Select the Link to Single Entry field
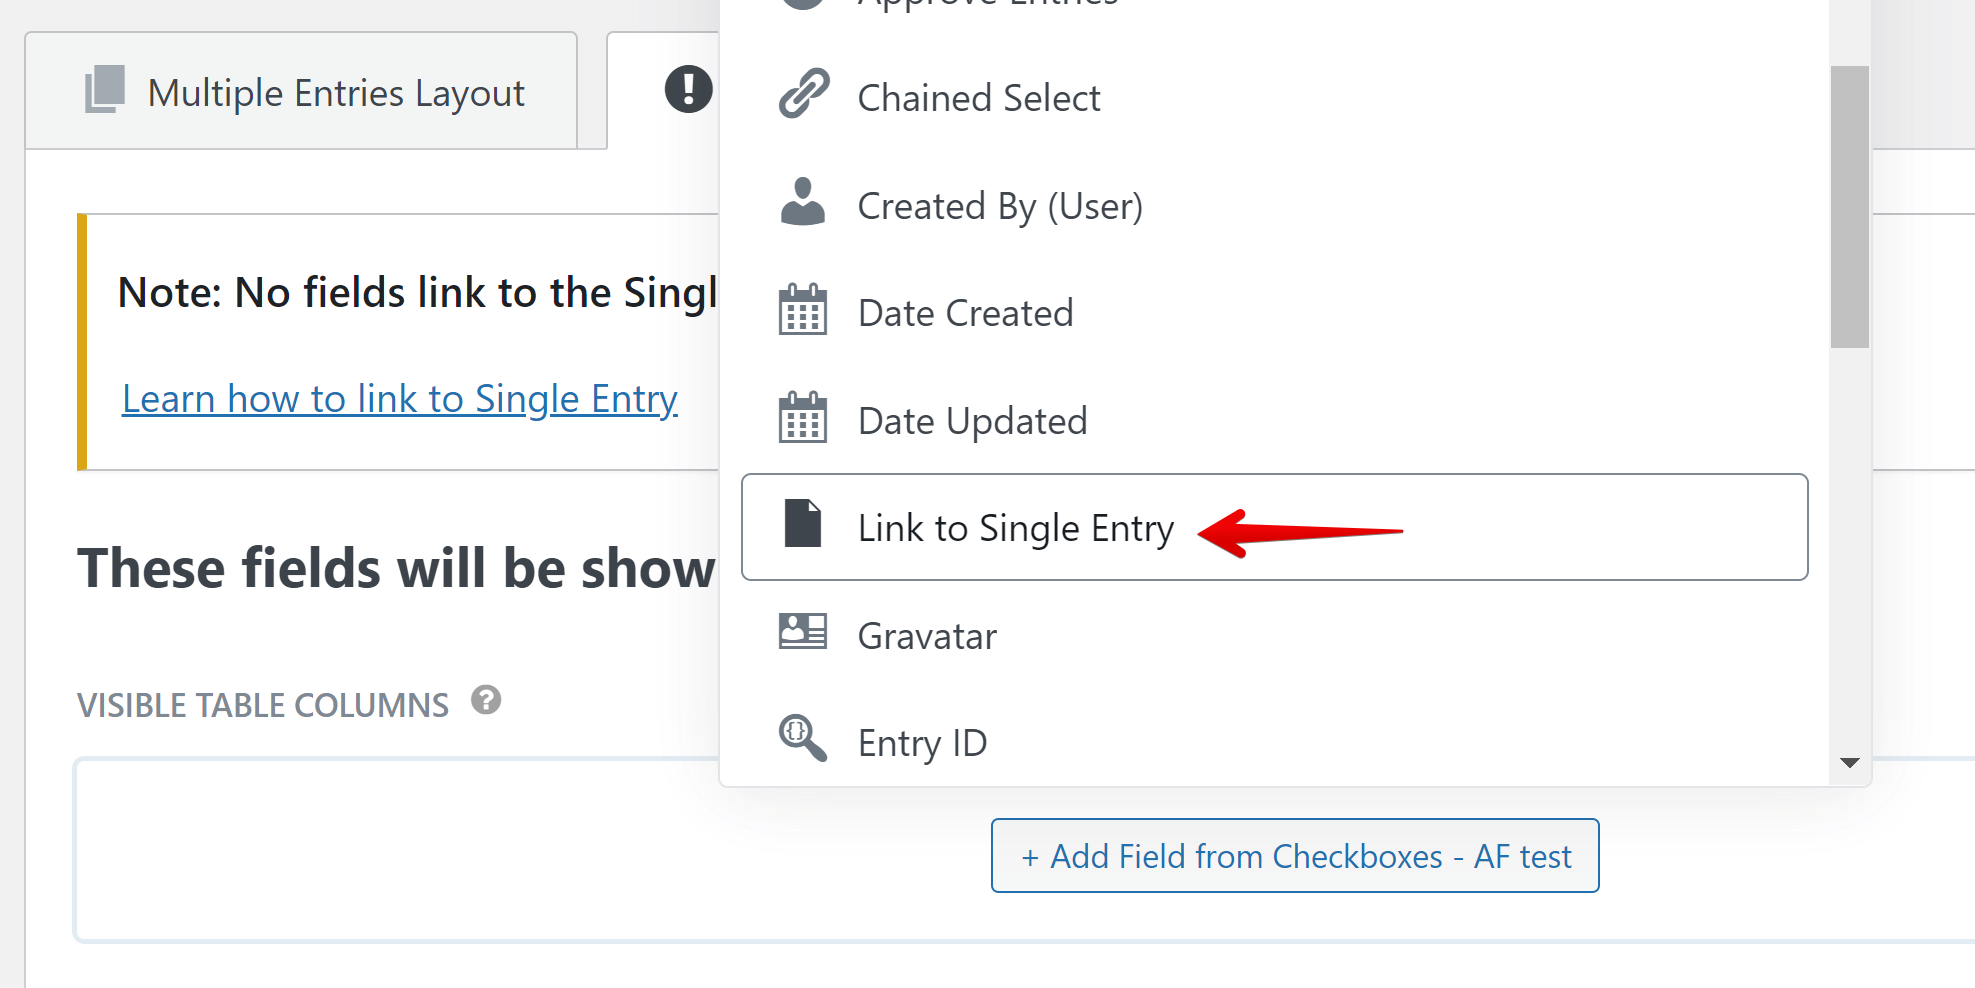 pyautogui.click(x=1015, y=528)
